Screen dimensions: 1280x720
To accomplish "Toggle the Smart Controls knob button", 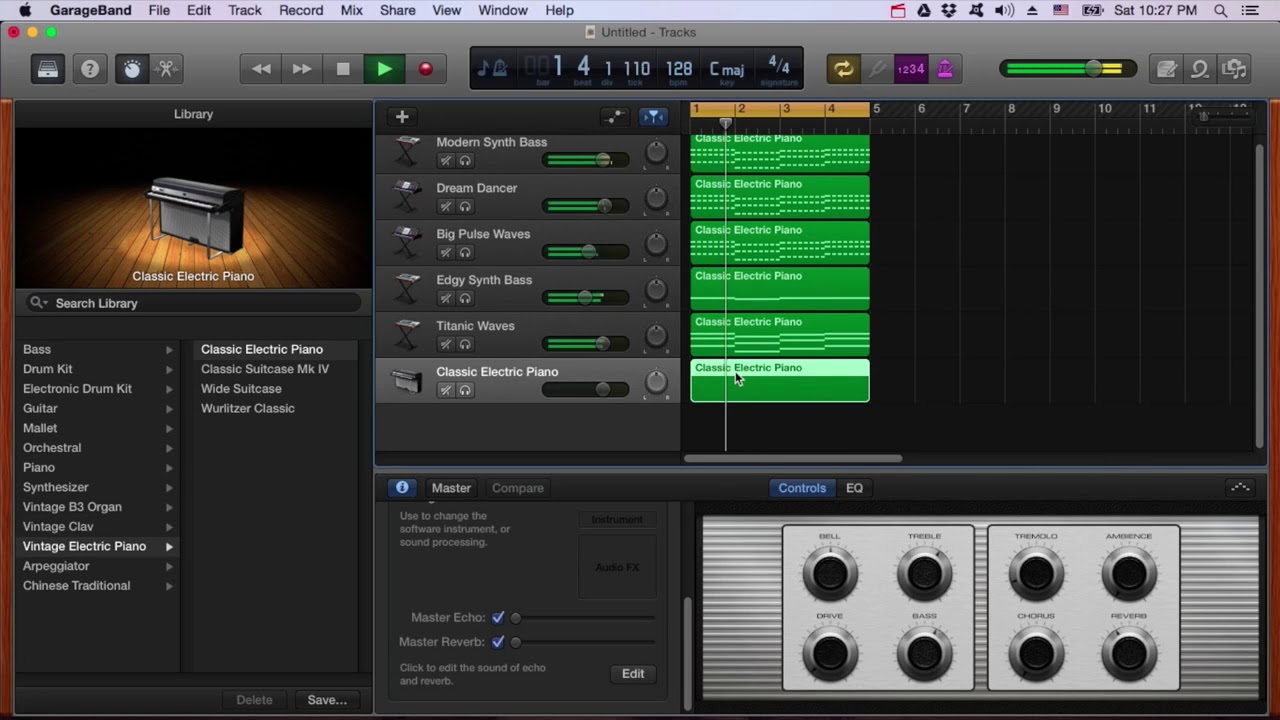I will (x=132, y=69).
